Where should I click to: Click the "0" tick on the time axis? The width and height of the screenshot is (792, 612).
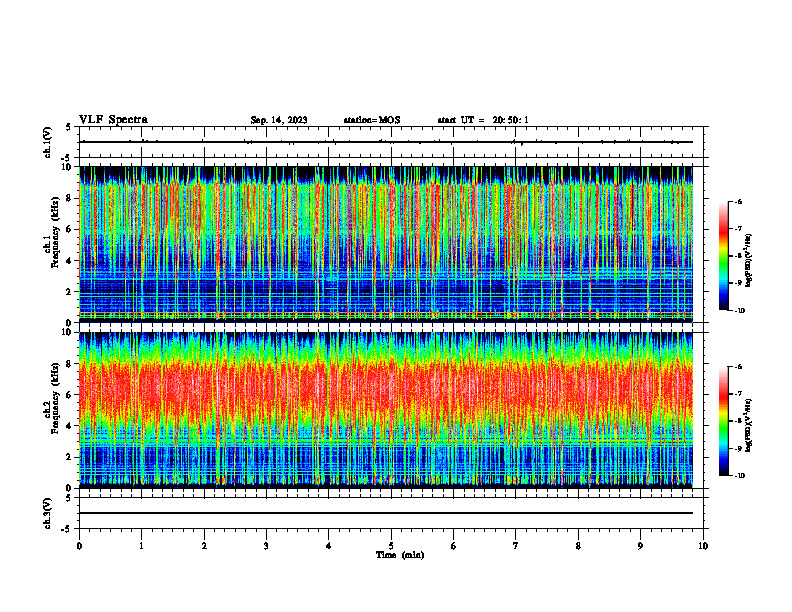[79, 546]
